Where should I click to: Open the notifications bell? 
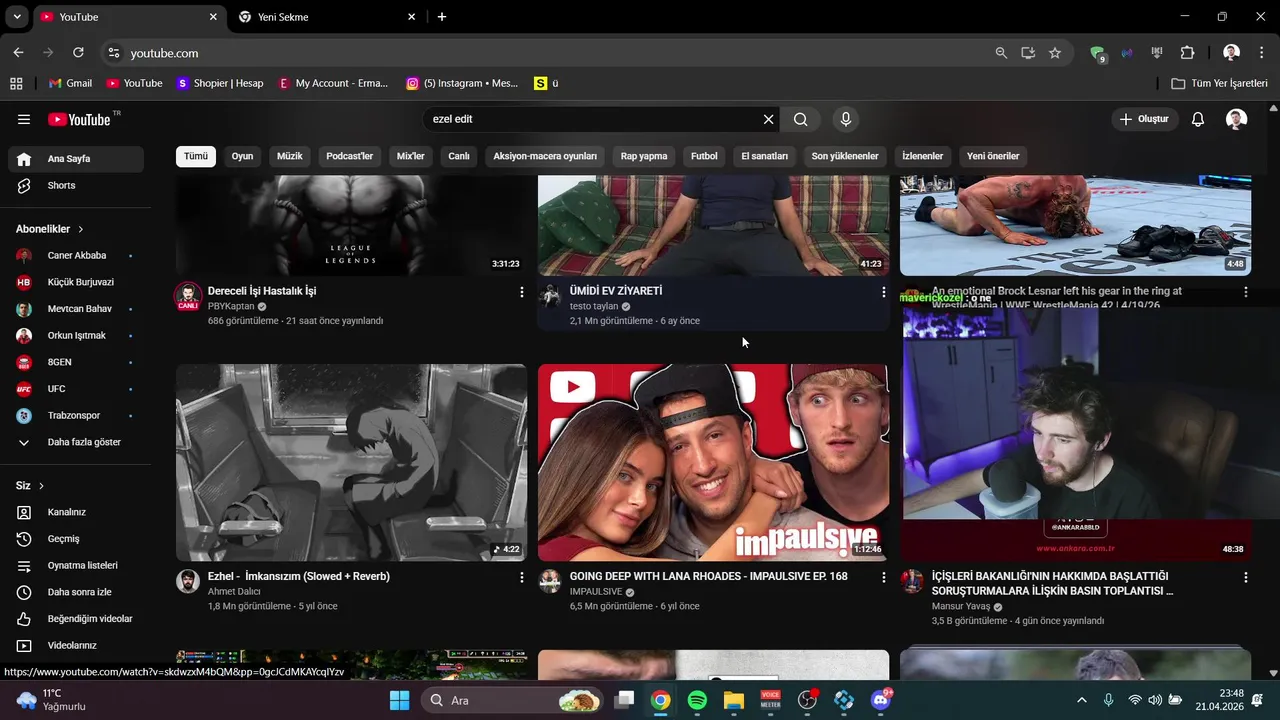click(x=1198, y=119)
